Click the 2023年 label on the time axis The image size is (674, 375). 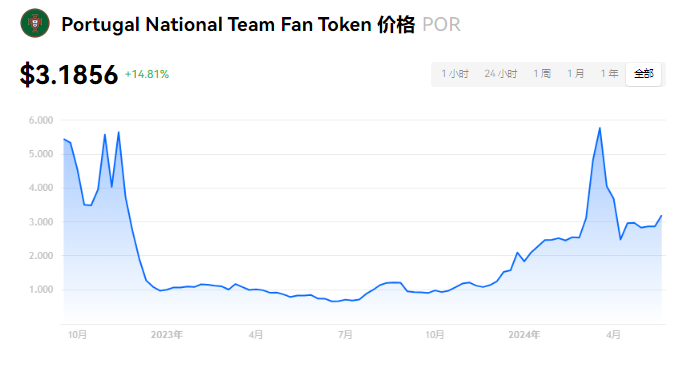[x=167, y=335]
